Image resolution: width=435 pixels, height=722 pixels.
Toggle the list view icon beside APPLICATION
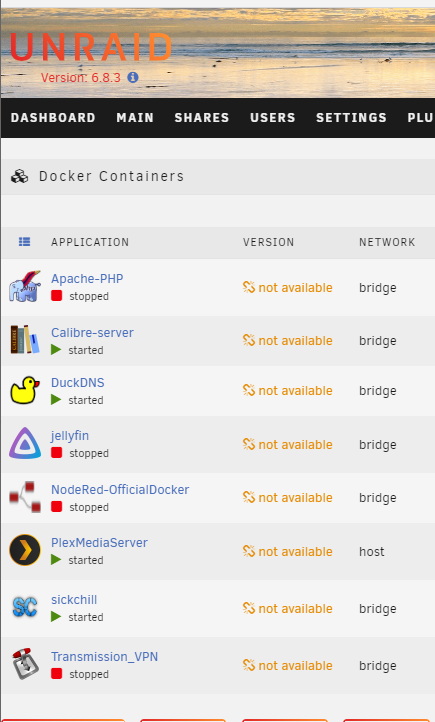(x=24, y=242)
